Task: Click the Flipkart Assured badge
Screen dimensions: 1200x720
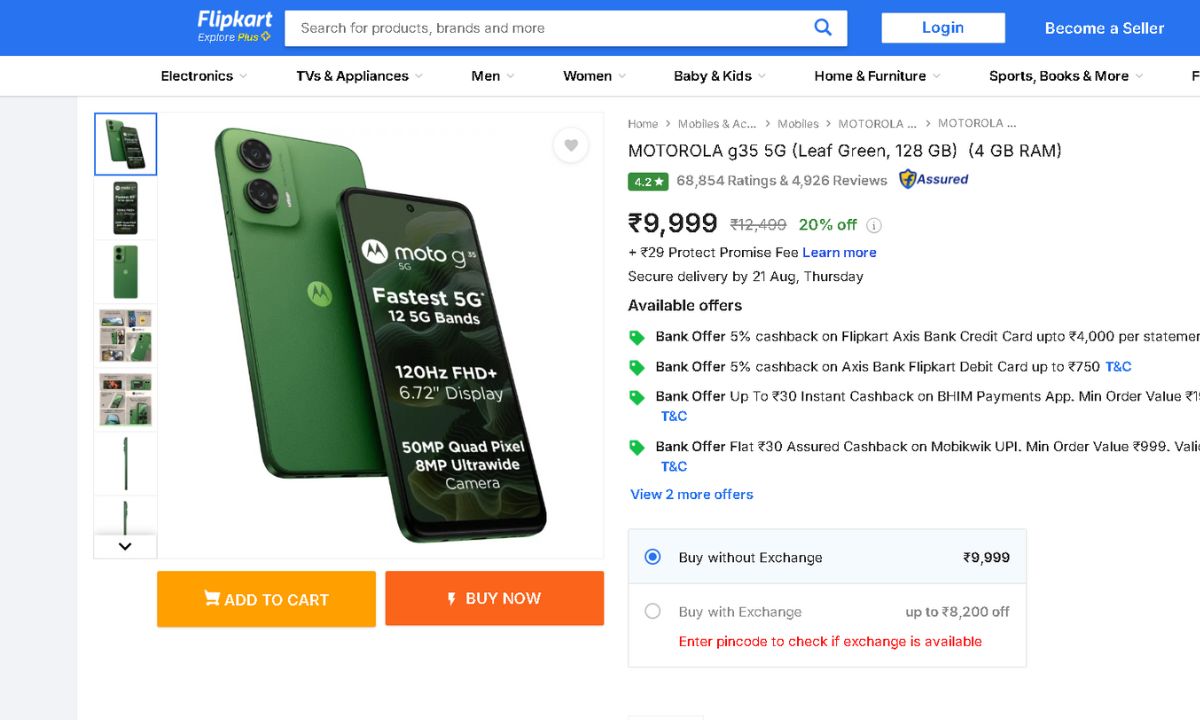Action: tap(933, 180)
